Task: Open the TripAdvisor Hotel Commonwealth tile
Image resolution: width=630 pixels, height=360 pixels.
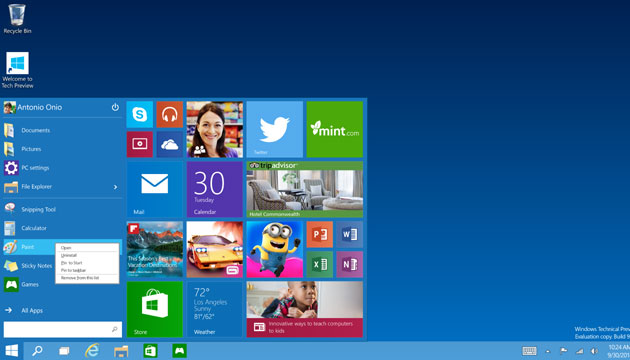Action: (x=305, y=189)
